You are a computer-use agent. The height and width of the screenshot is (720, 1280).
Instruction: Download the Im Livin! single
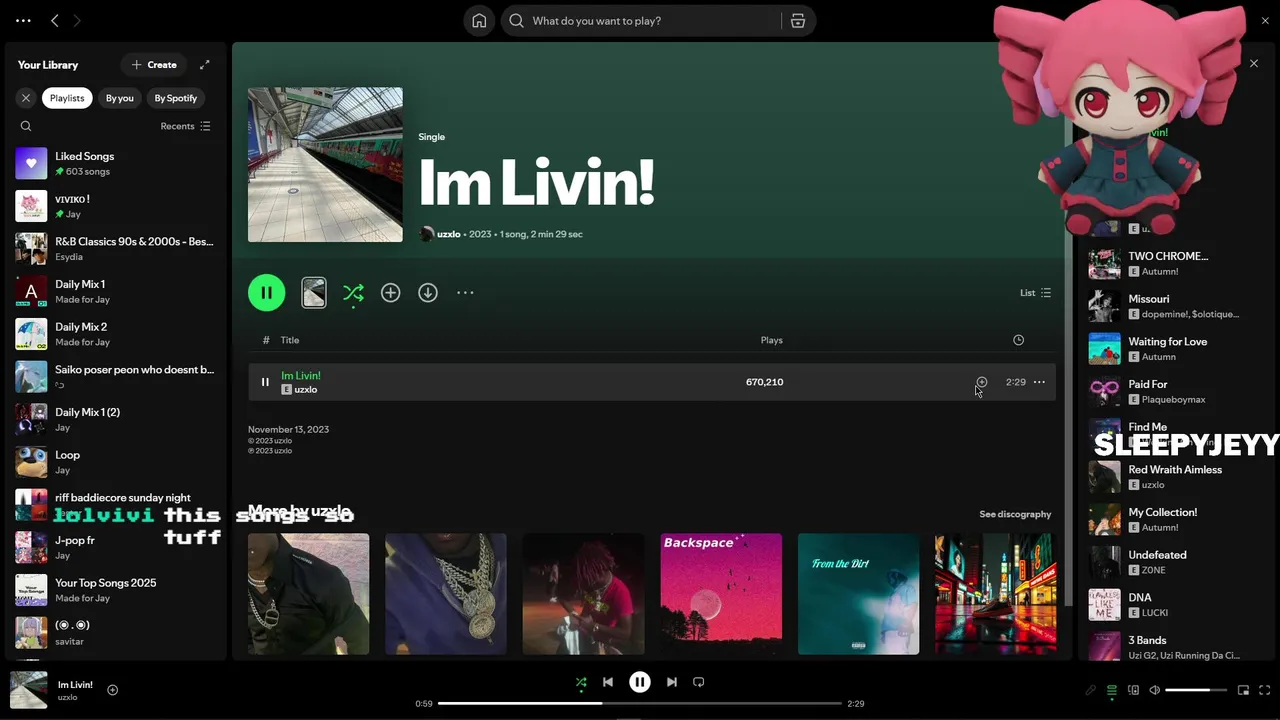428,293
